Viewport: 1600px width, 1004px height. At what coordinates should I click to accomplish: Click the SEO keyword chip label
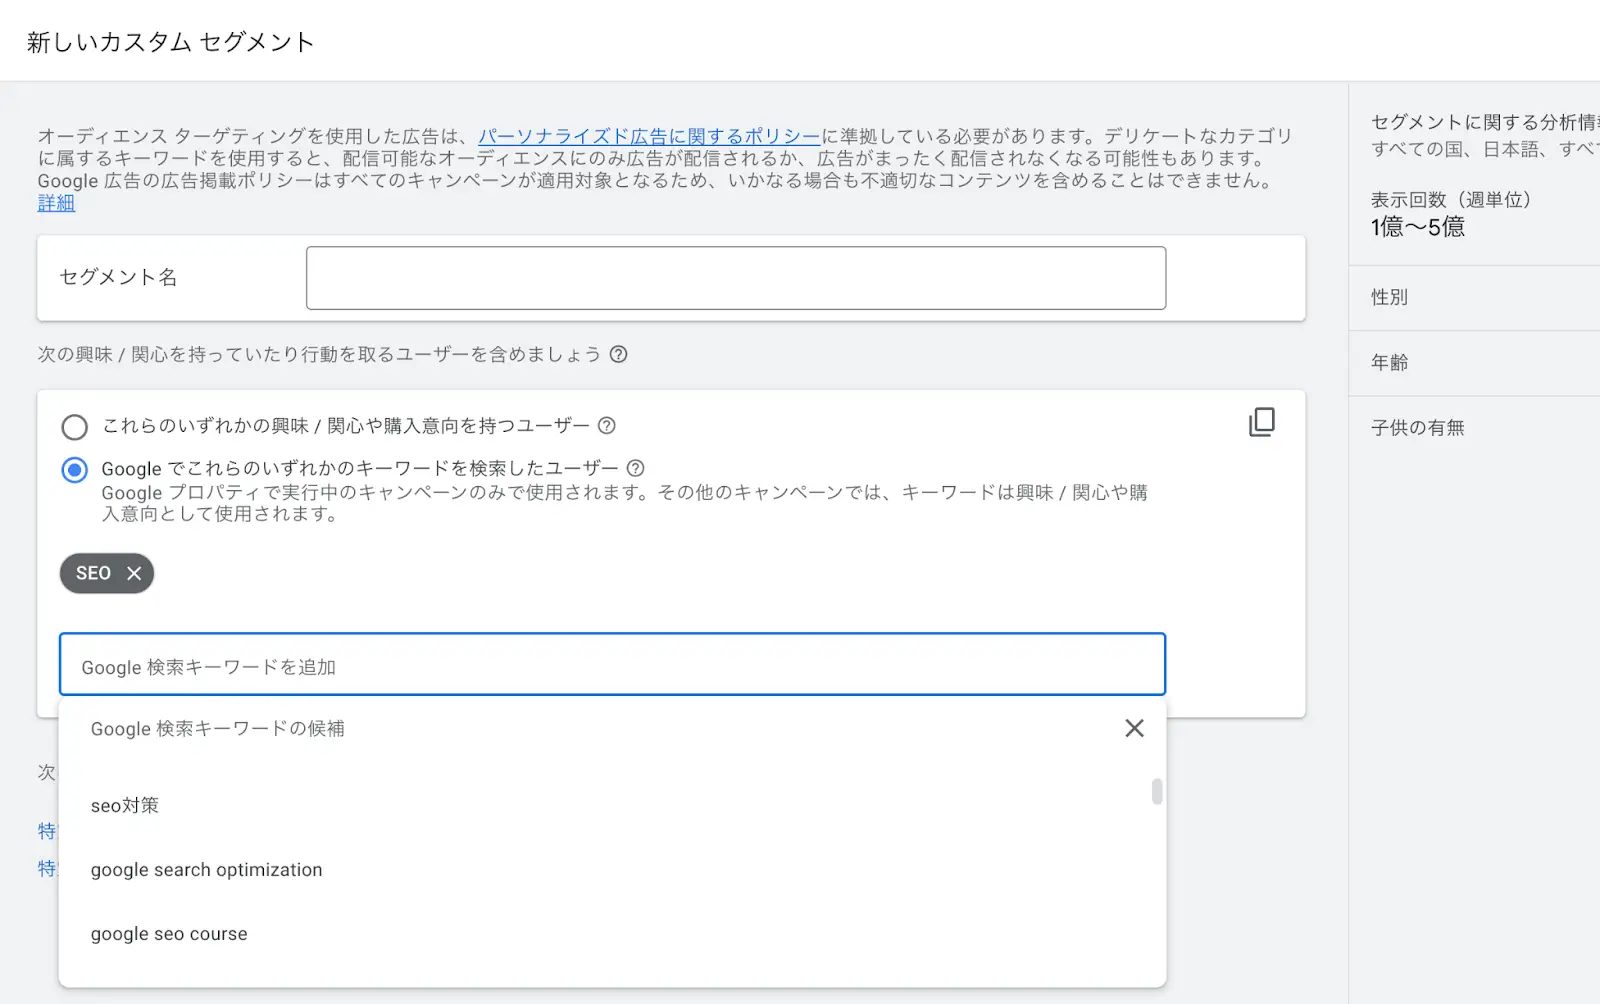click(x=93, y=573)
